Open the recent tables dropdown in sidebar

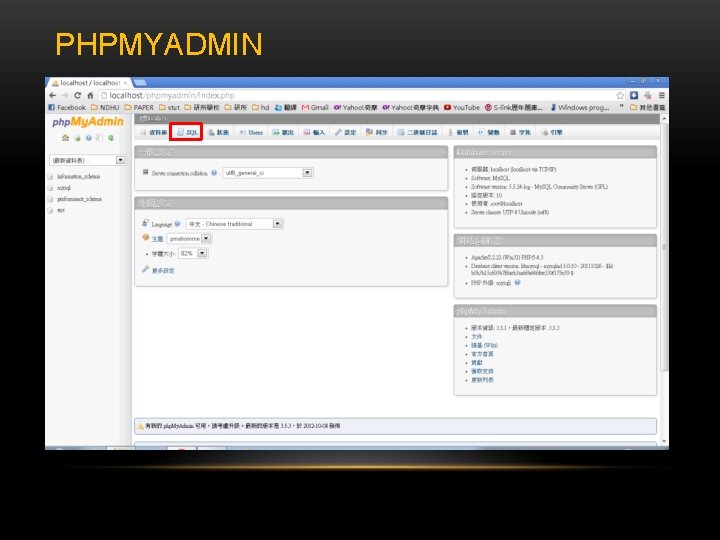pyautogui.click(x=87, y=160)
